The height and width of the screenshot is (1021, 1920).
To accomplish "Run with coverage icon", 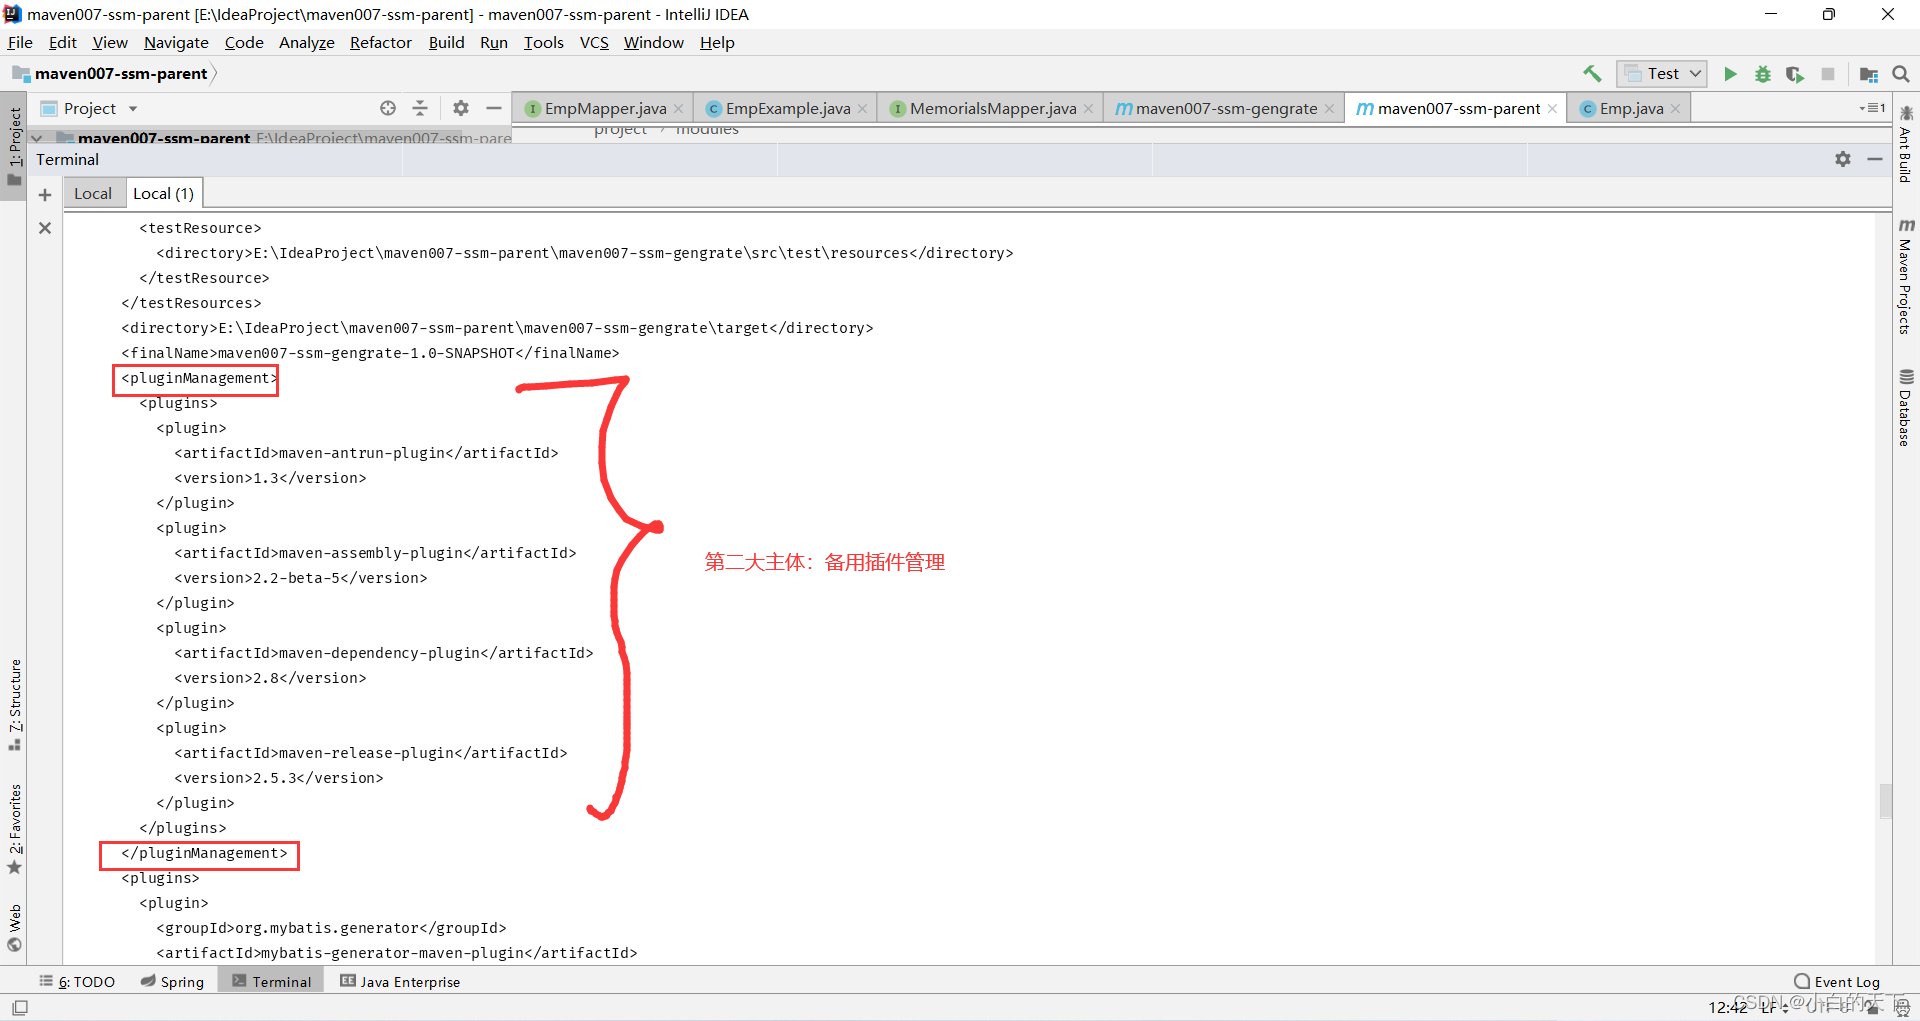I will pyautogui.click(x=1795, y=74).
